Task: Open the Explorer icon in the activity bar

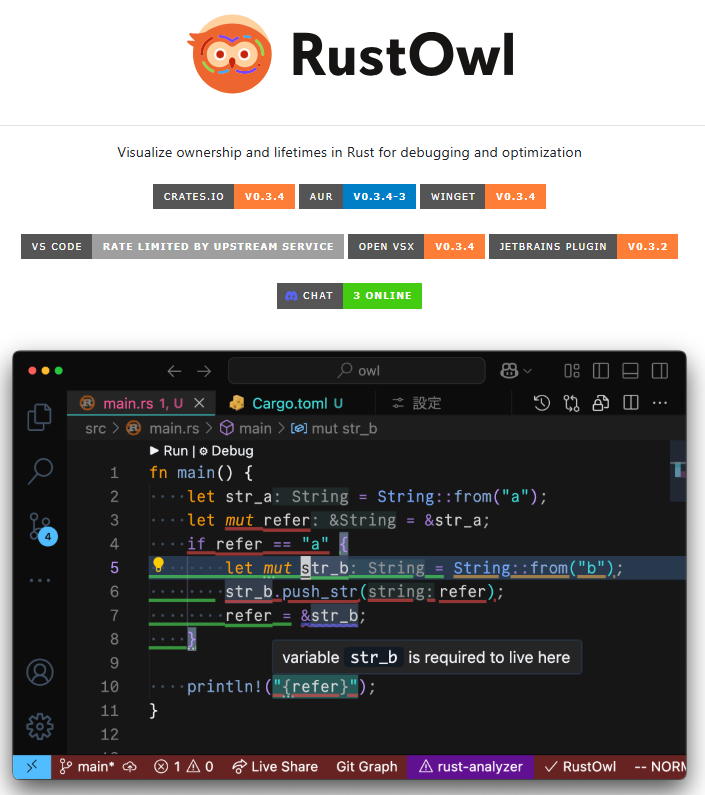Action: click(x=40, y=416)
